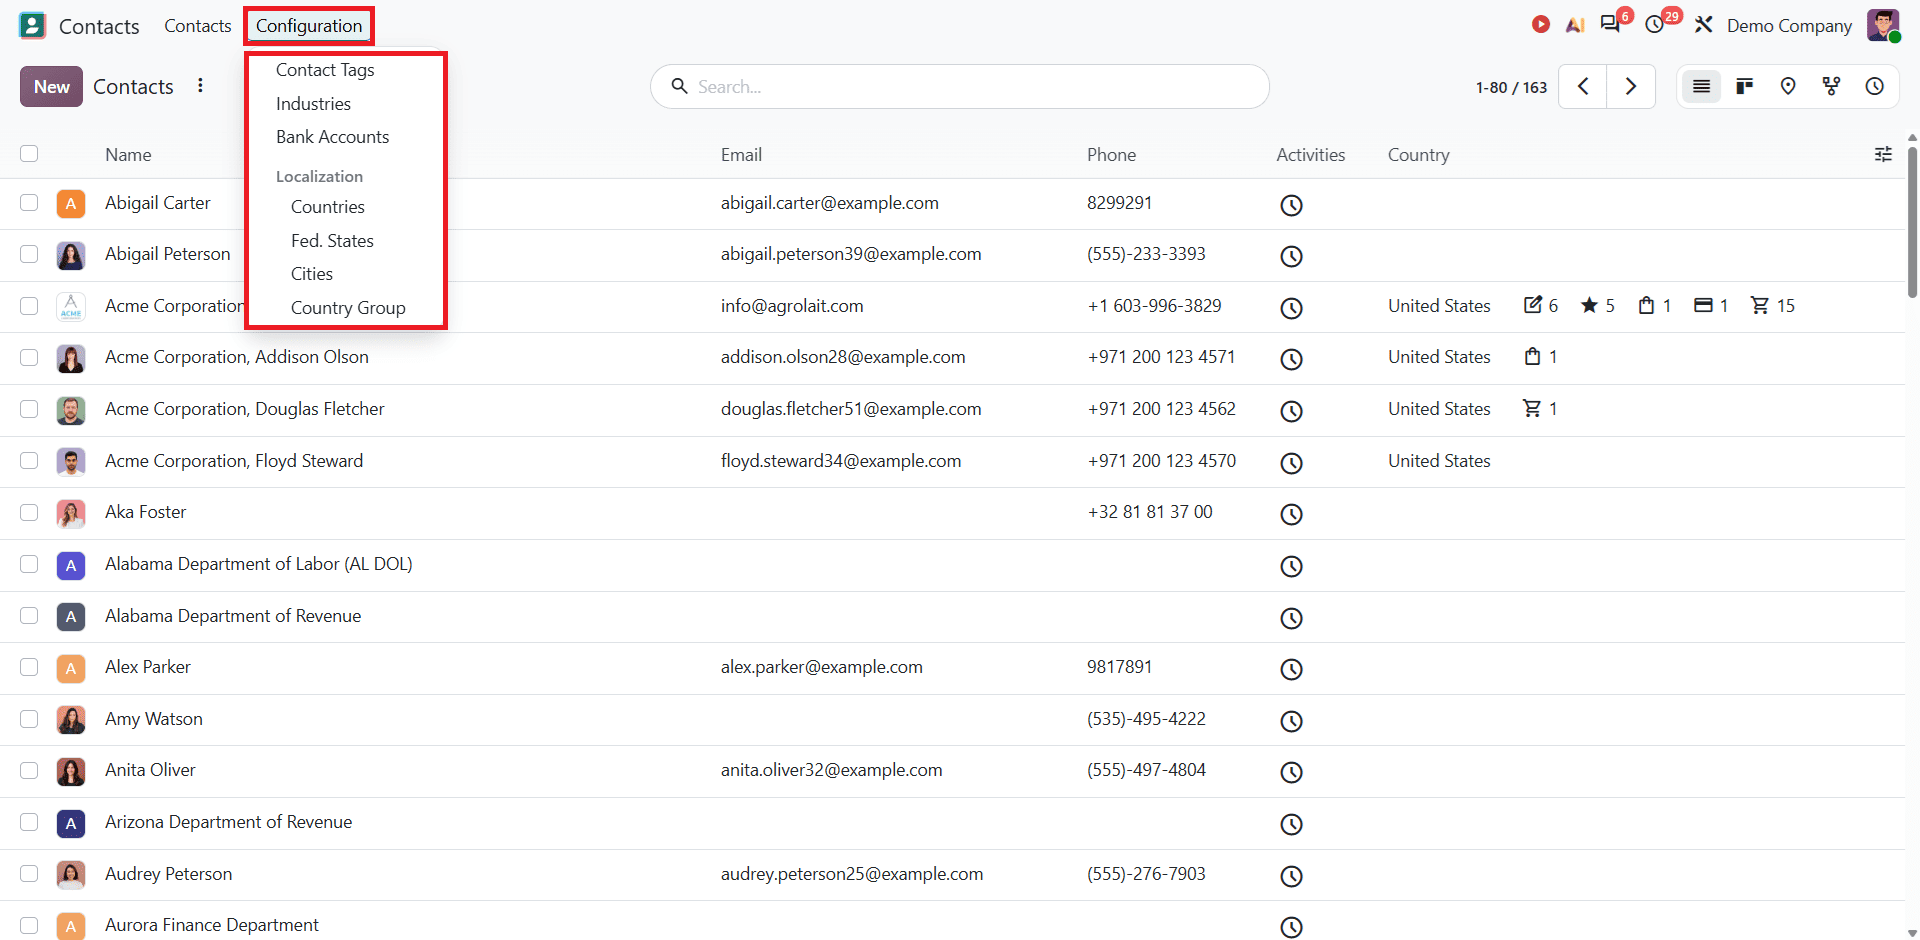1920x940 pixels.
Task: Open activities clock icon with badge 29
Action: pos(1655,24)
